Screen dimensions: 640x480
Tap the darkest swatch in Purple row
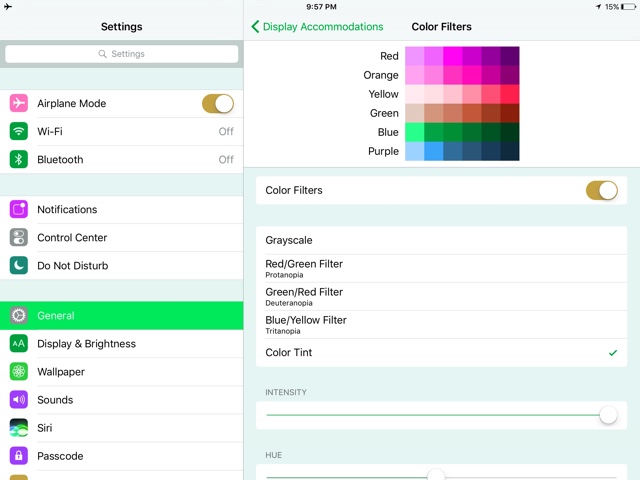510,151
